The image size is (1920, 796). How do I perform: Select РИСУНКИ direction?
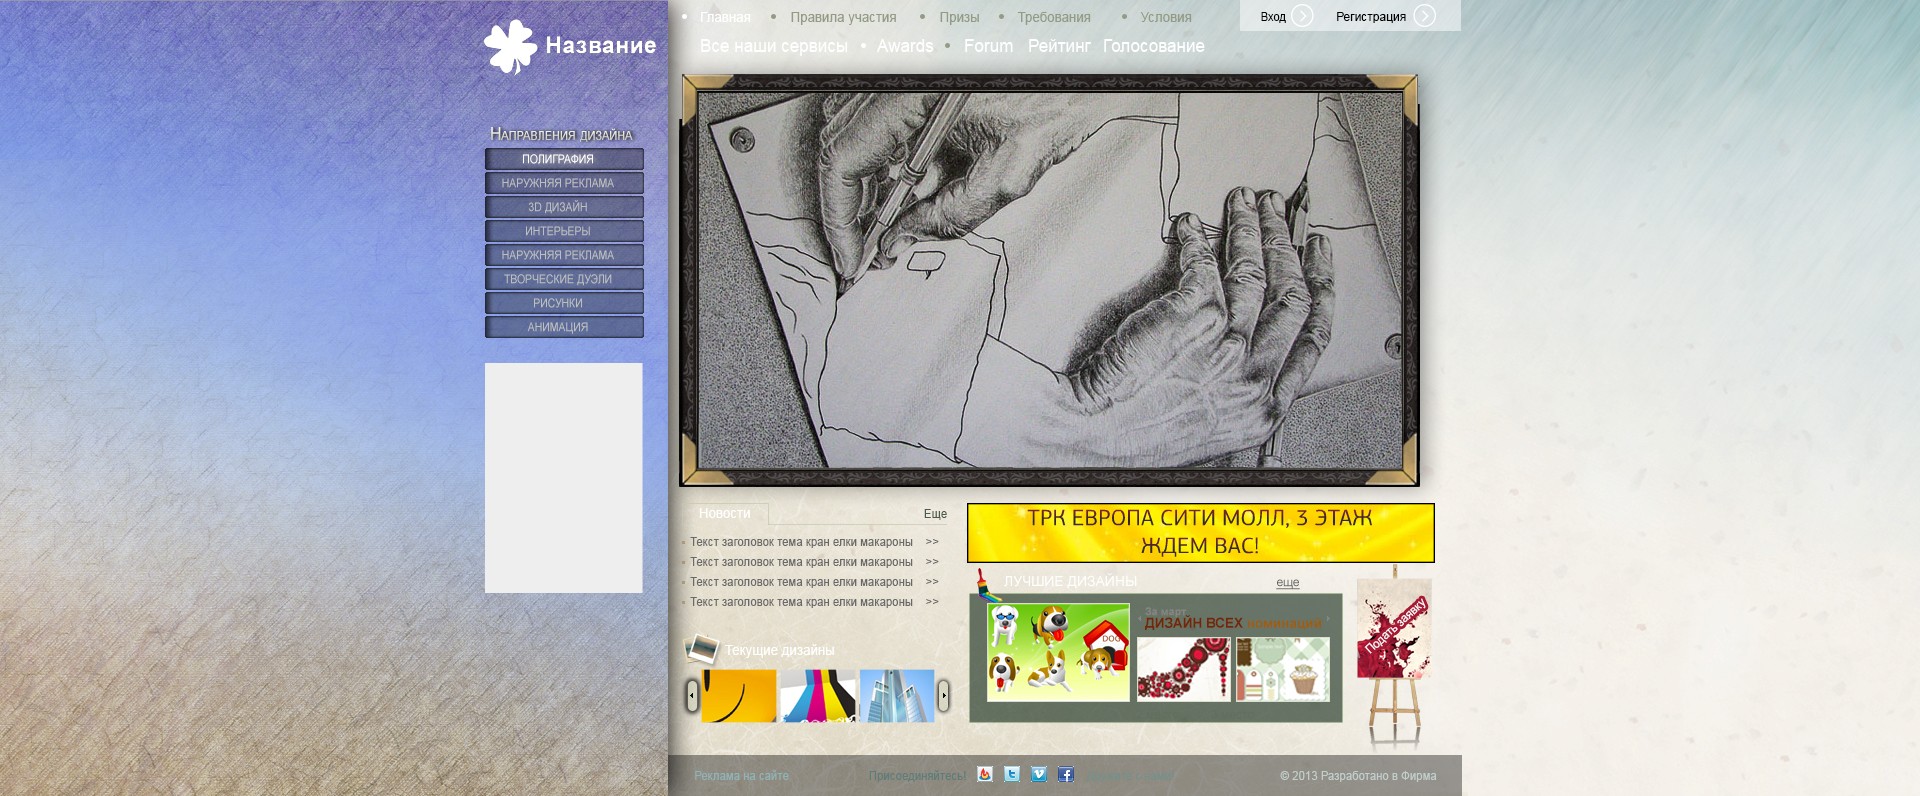[564, 303]
